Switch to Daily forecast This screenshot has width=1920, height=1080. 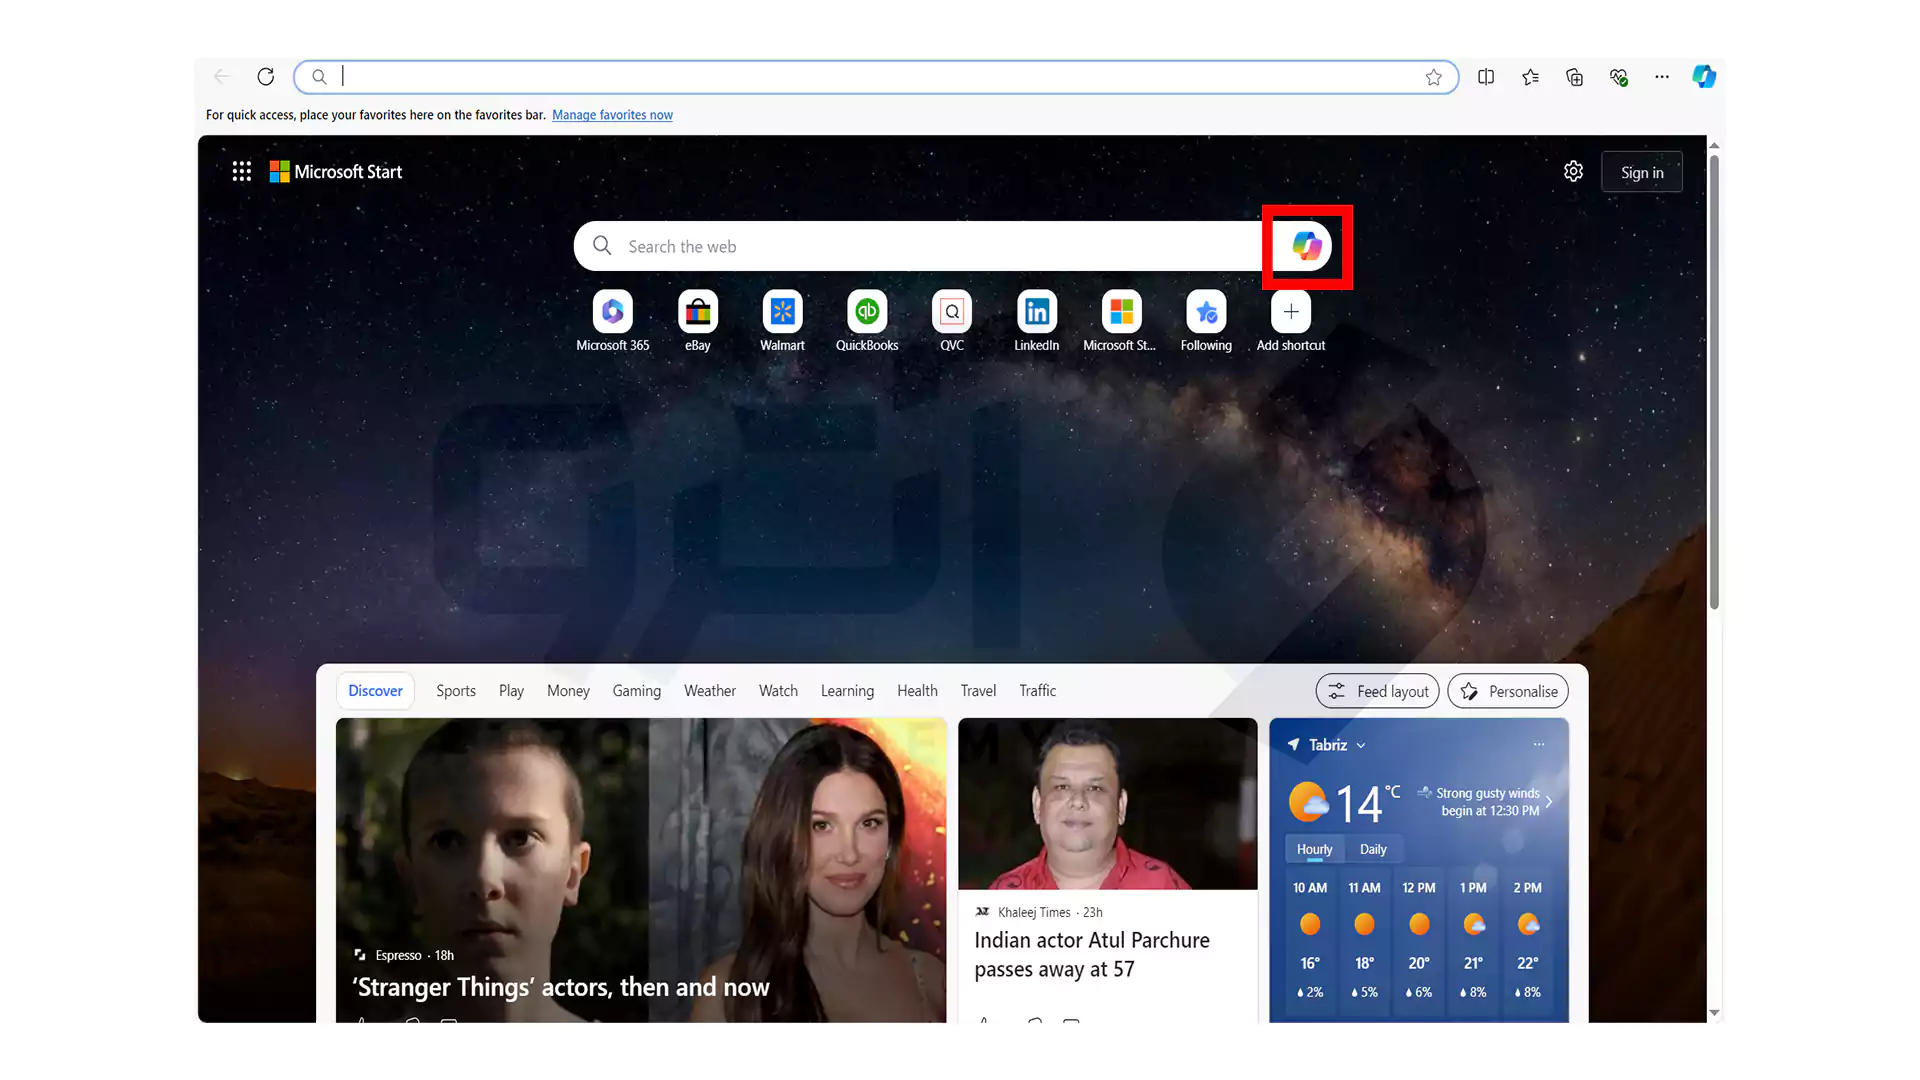pos(1373,849)
